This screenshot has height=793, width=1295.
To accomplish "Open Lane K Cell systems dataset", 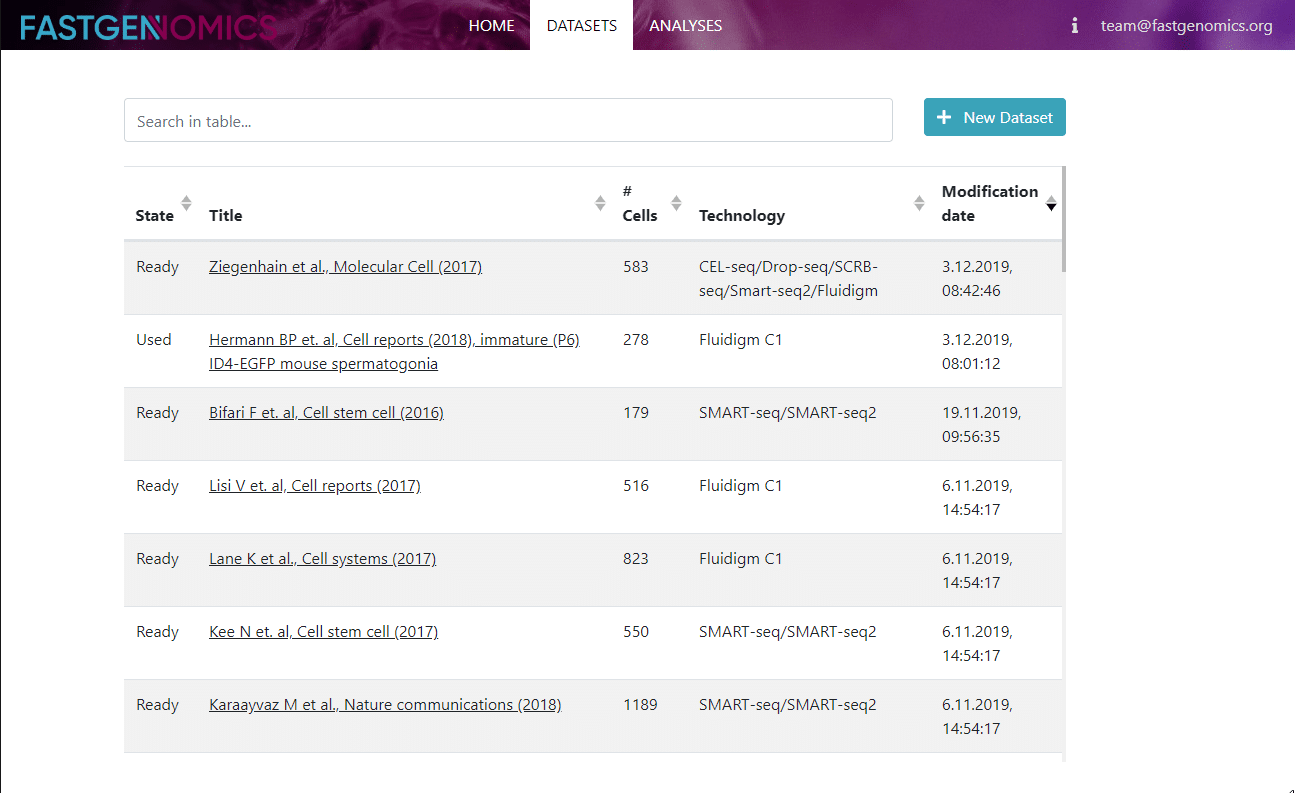I will coord(322,559).
